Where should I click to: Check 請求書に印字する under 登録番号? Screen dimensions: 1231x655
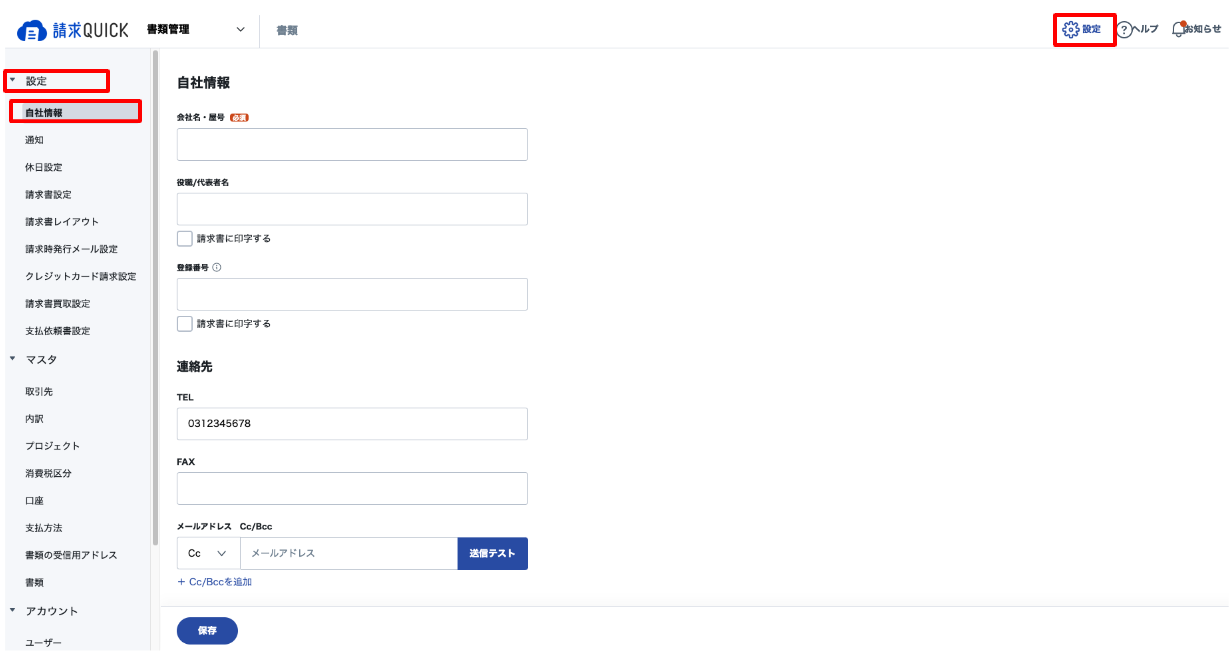click(x=184, y=324)
